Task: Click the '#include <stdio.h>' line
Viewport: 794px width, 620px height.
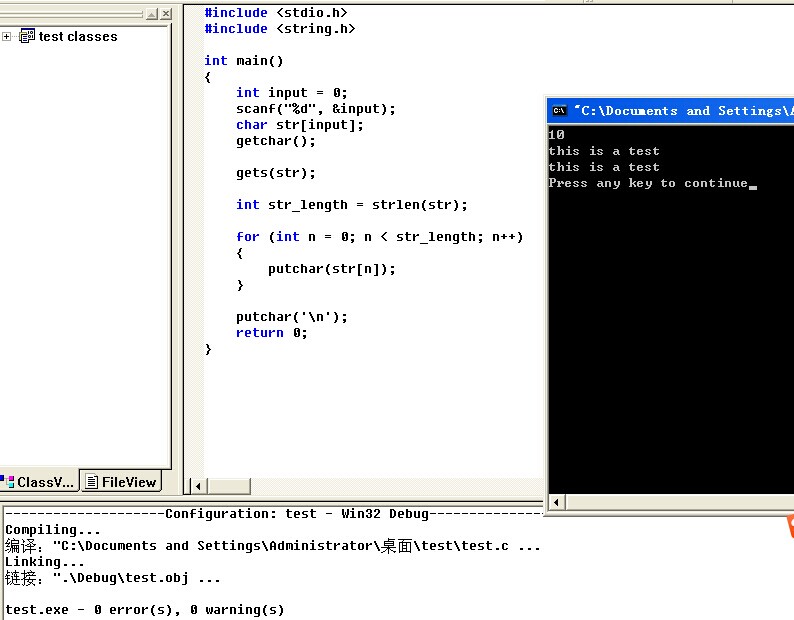Action: (276, 13)
